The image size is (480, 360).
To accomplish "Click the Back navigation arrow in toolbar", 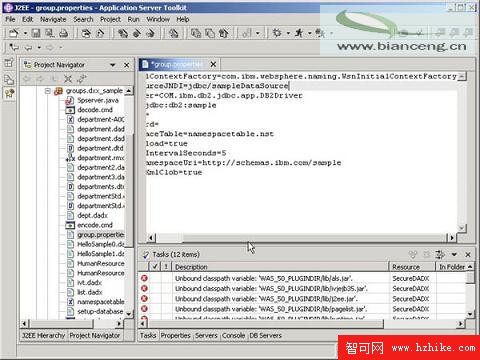I will pos(29,47).
